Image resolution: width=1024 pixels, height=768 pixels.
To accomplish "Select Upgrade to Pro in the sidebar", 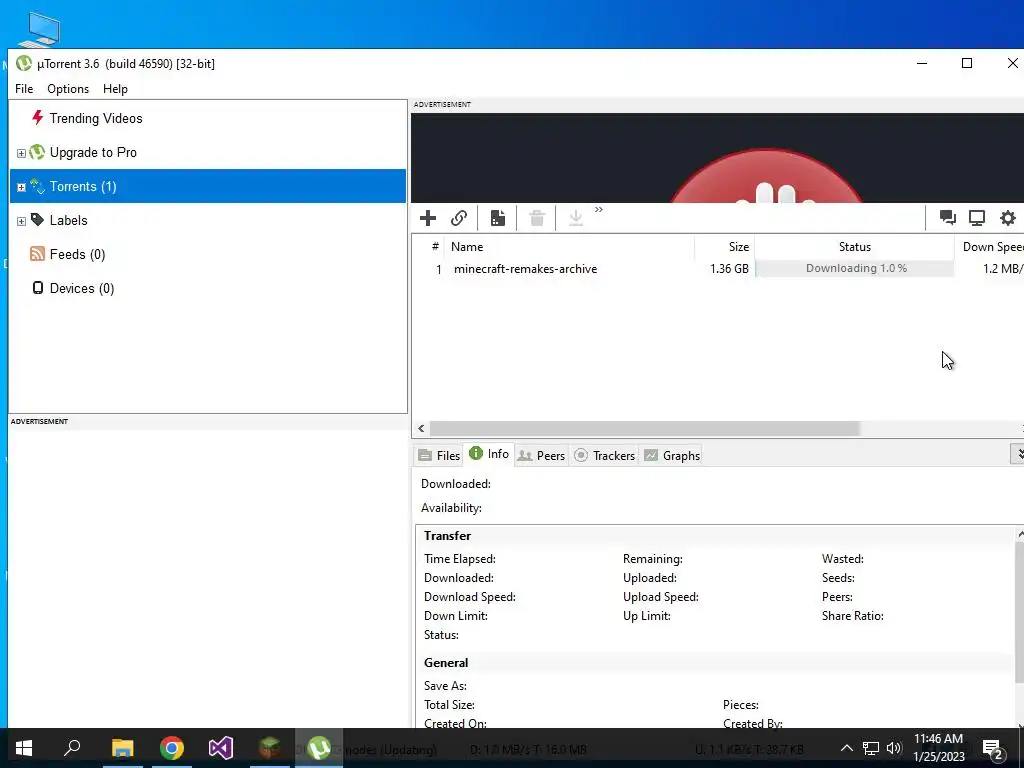I will pyautogui.click(x=93, y=152).
